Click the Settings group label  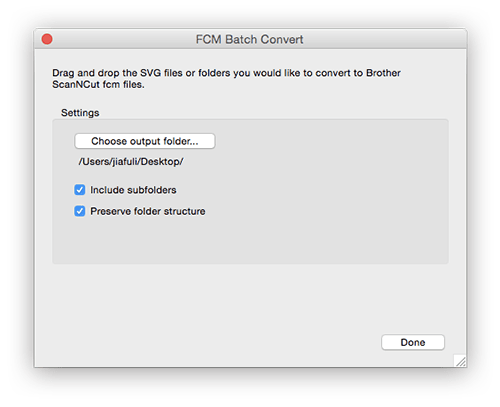[x=80, y=113]
